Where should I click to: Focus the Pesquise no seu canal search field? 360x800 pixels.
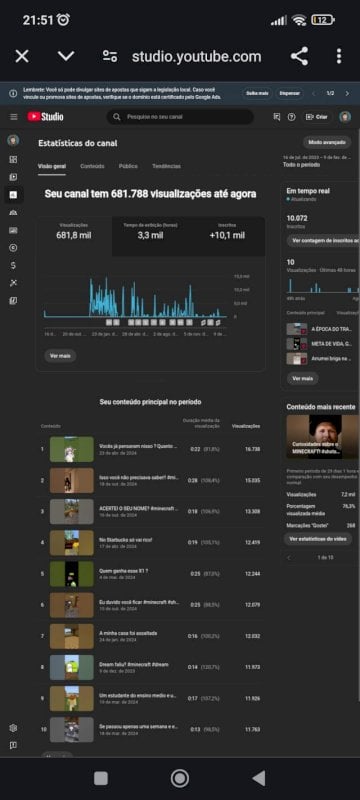click(180, 117)
